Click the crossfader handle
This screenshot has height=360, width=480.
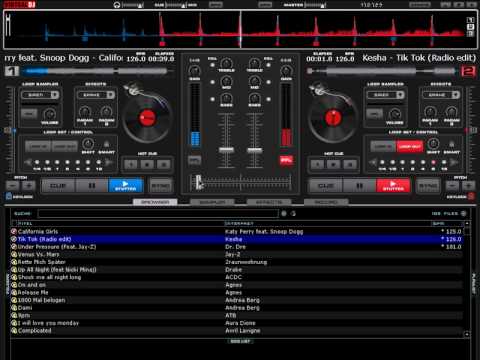[199, 182]
